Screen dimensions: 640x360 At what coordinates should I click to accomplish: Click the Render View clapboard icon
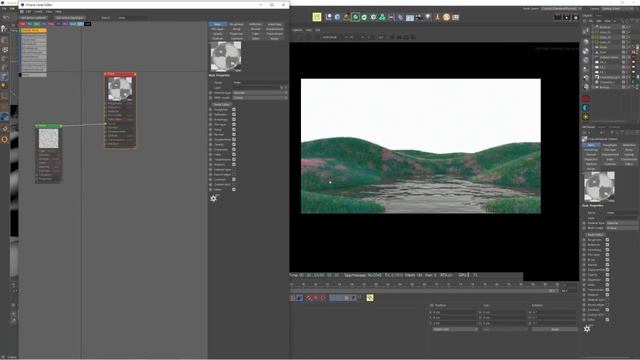(x=558, y=17)
